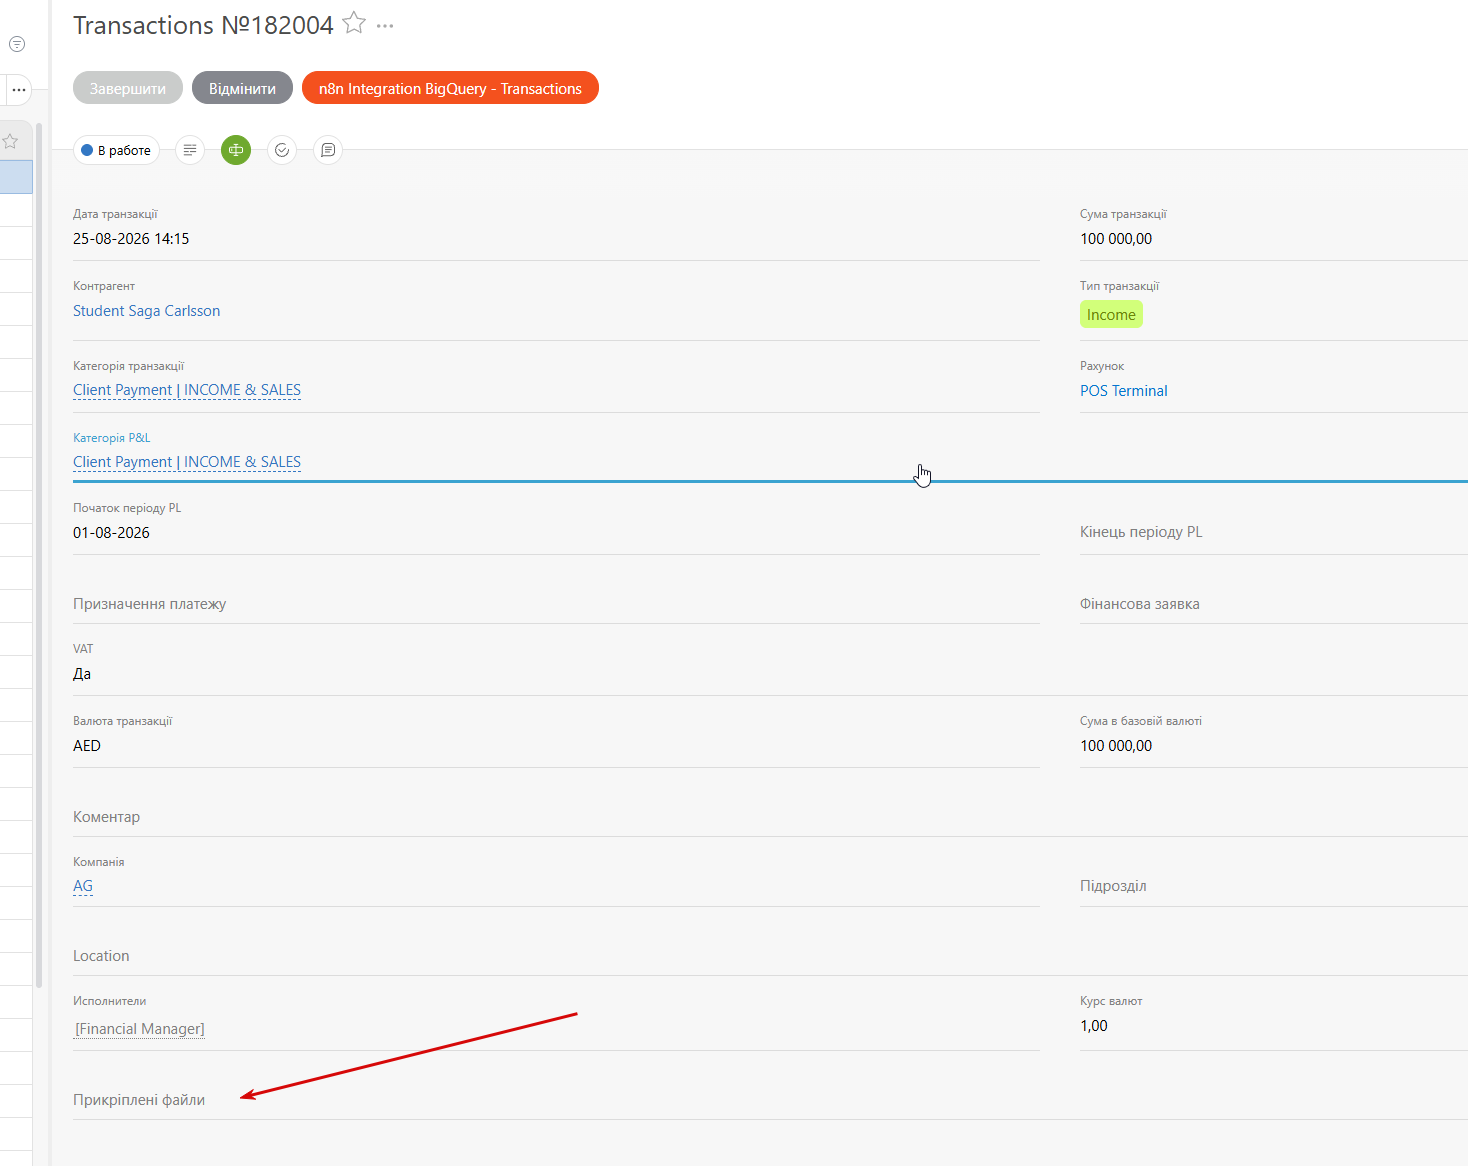The width and height of the screenshot is (1468, 1166).
Task: Open the POS Terminal account link
Action: point(1124,391)
